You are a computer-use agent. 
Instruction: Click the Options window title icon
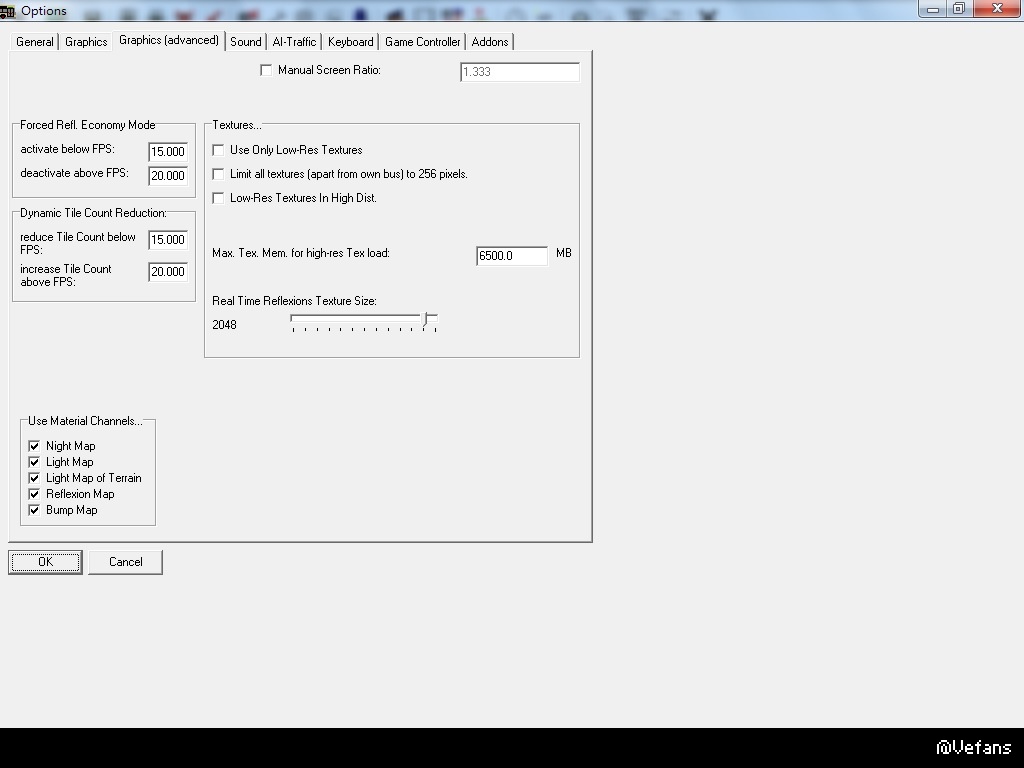coord(8,11)
